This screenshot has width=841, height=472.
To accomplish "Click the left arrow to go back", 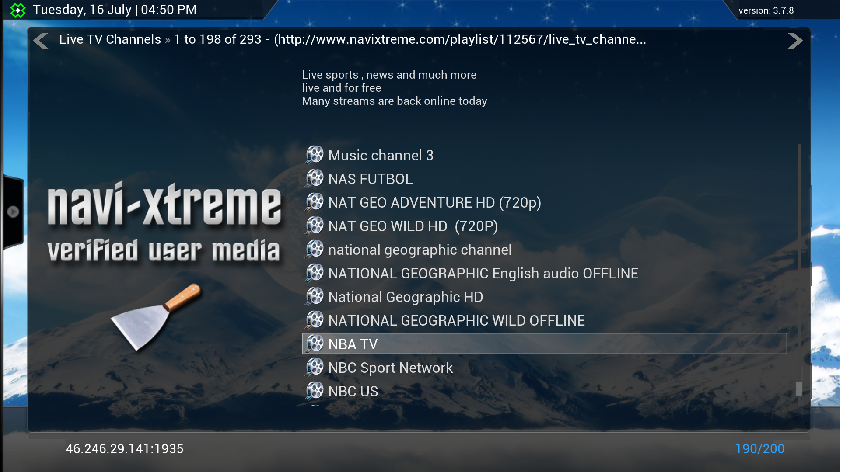I will point(41,41).
